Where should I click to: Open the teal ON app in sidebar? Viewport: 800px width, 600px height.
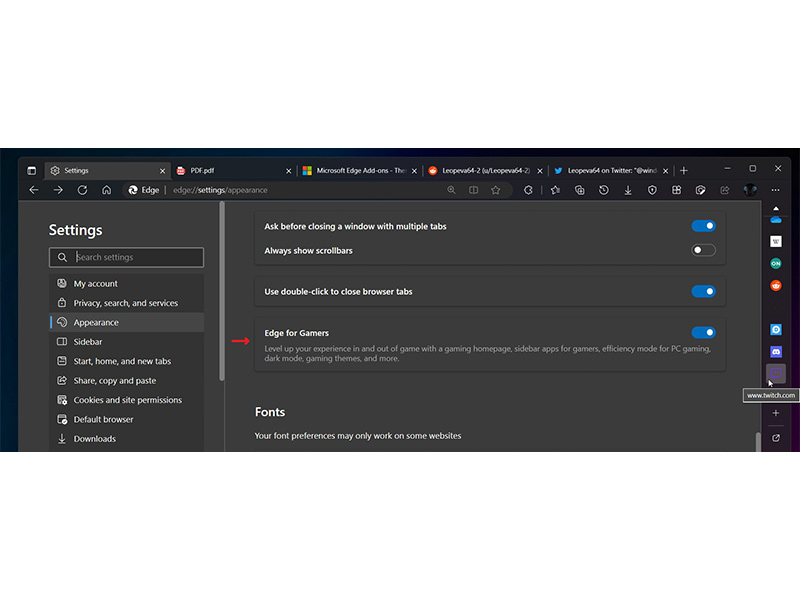(x=776, y=263)
